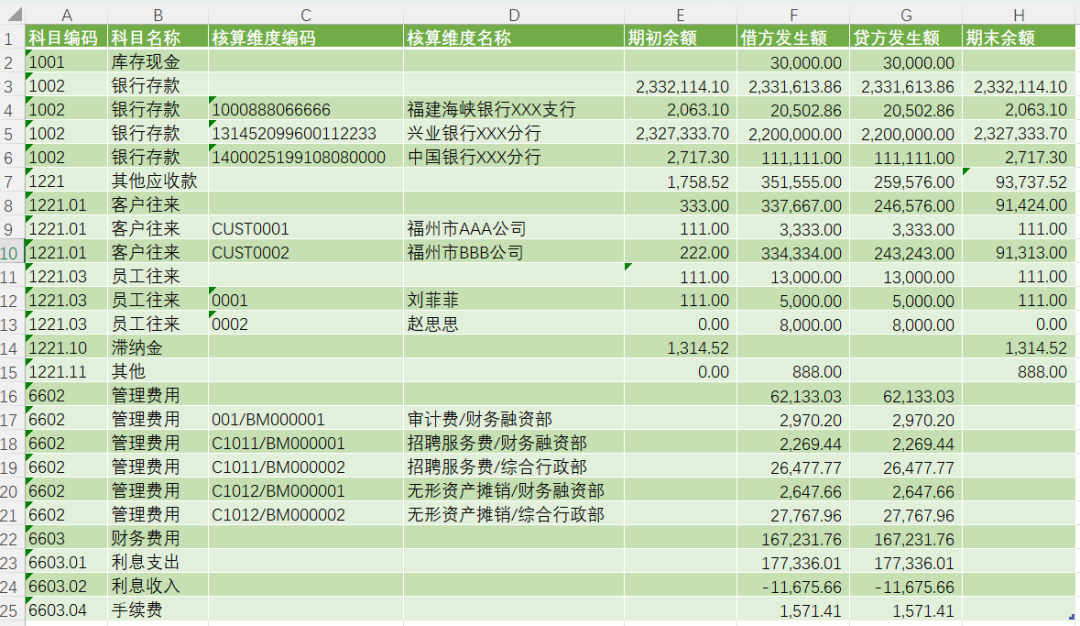Select the 审计费/财务融资部 cell
This screenshot has width=1080, height=626.
tap(514, 419)
